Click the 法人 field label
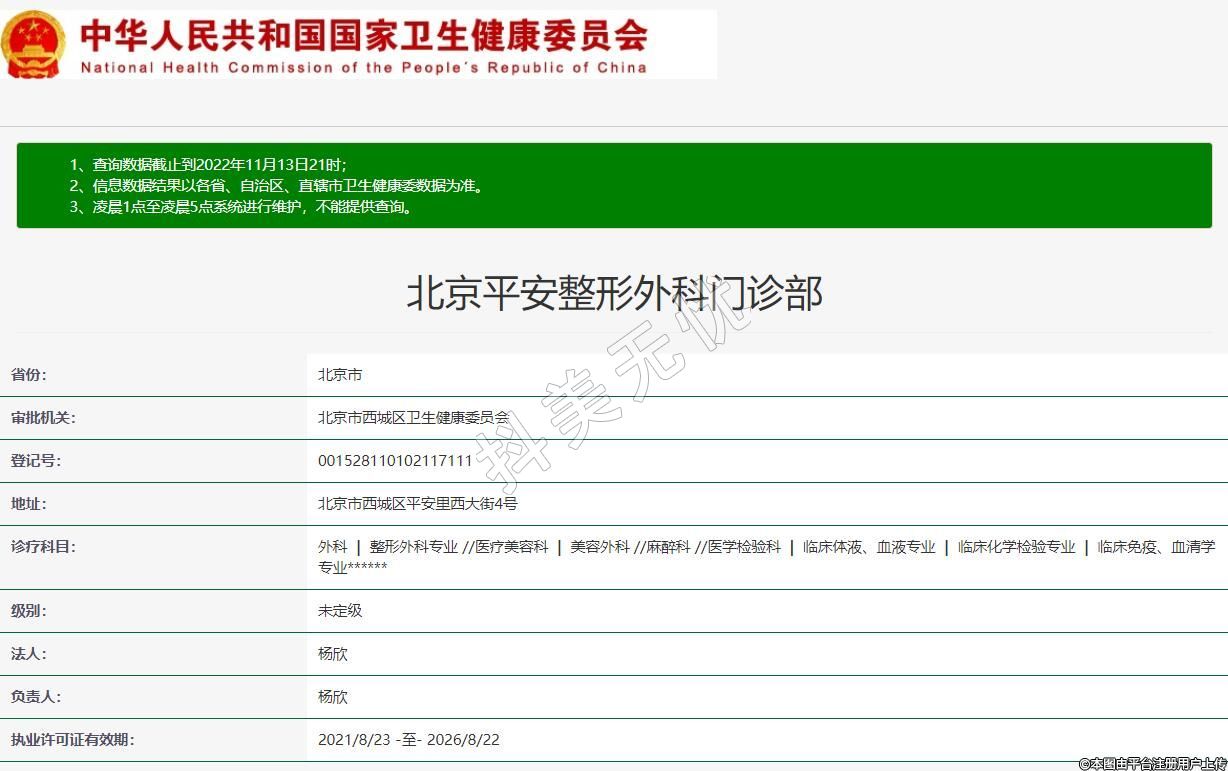Viewport: 1228px width, 771px height. [x=29, y=654]
